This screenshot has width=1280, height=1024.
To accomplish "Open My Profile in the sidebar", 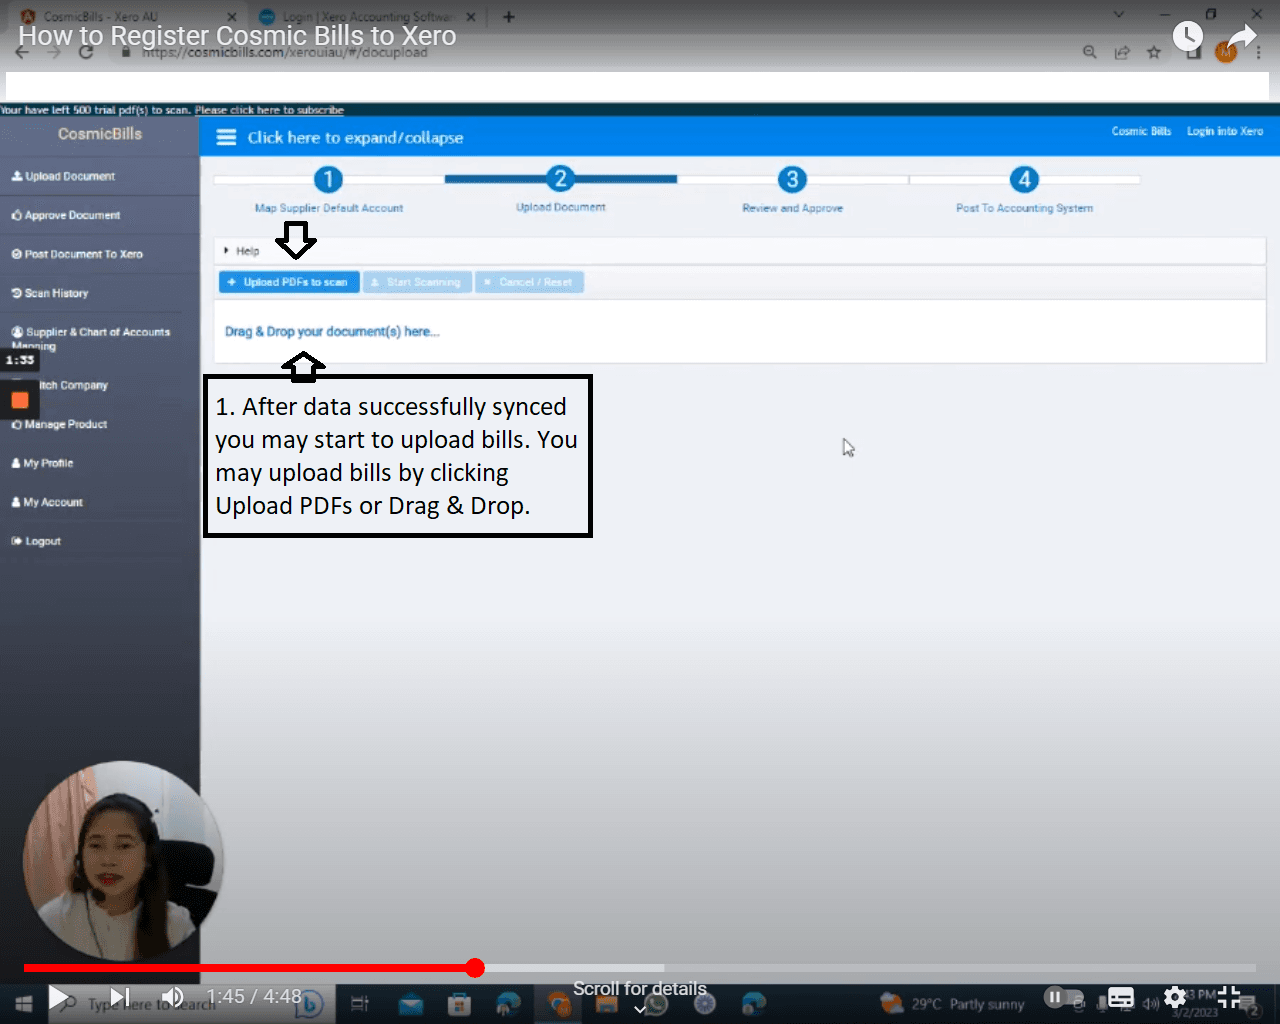I will [x=43, y=463].
